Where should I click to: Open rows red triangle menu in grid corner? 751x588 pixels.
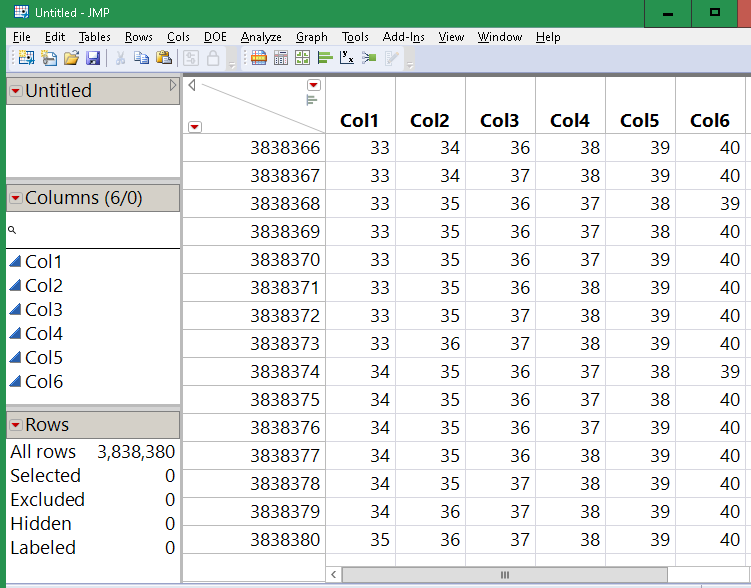195,126
